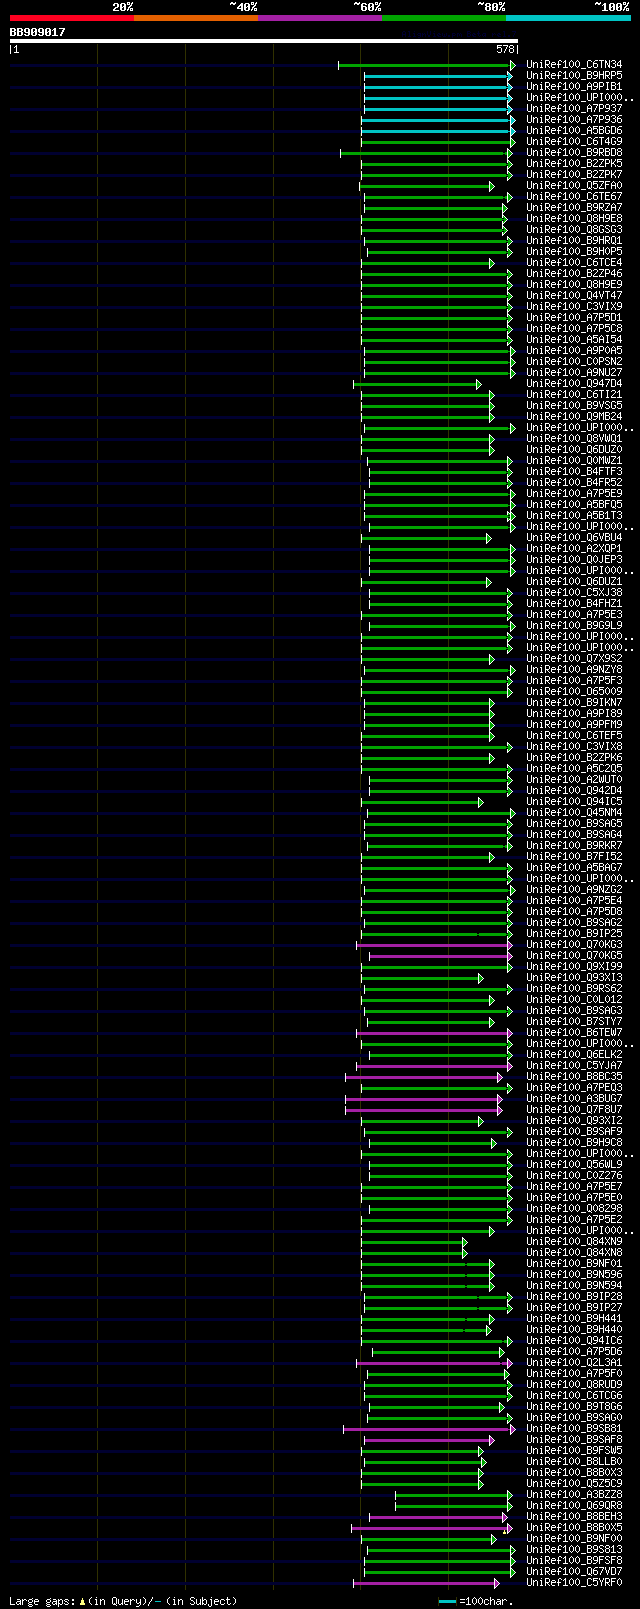
Task: Click the orange ~40% identity legend bar
Action: 195,17
